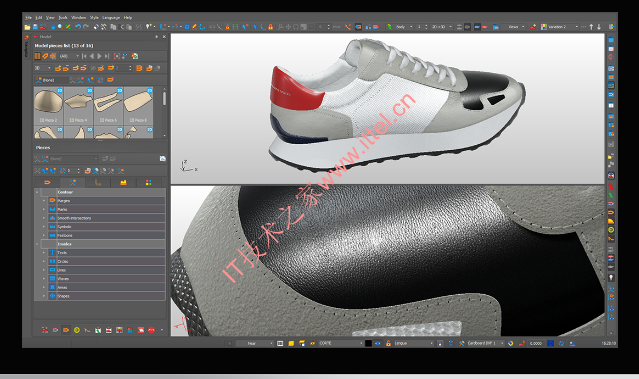Open the File menu
Image resolution: width=639 pixels, height=379 pixels.
28,18
